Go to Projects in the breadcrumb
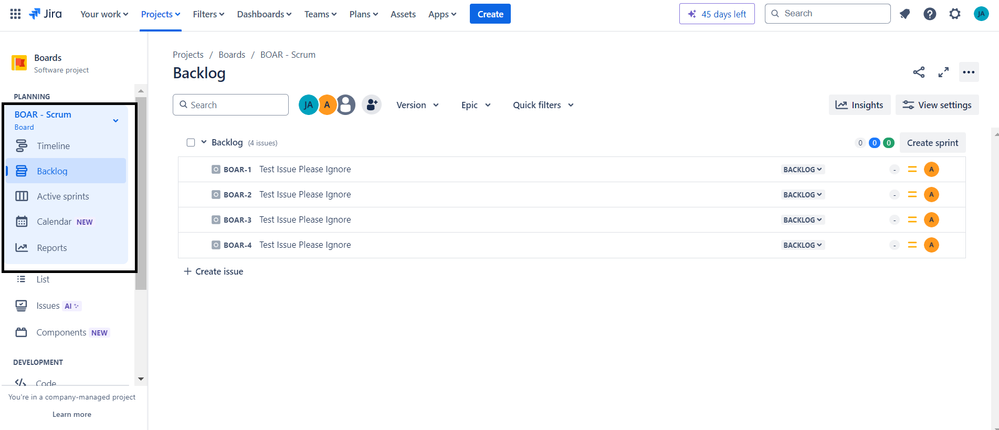This screenshot has width=999, height=430. (188, 55)
